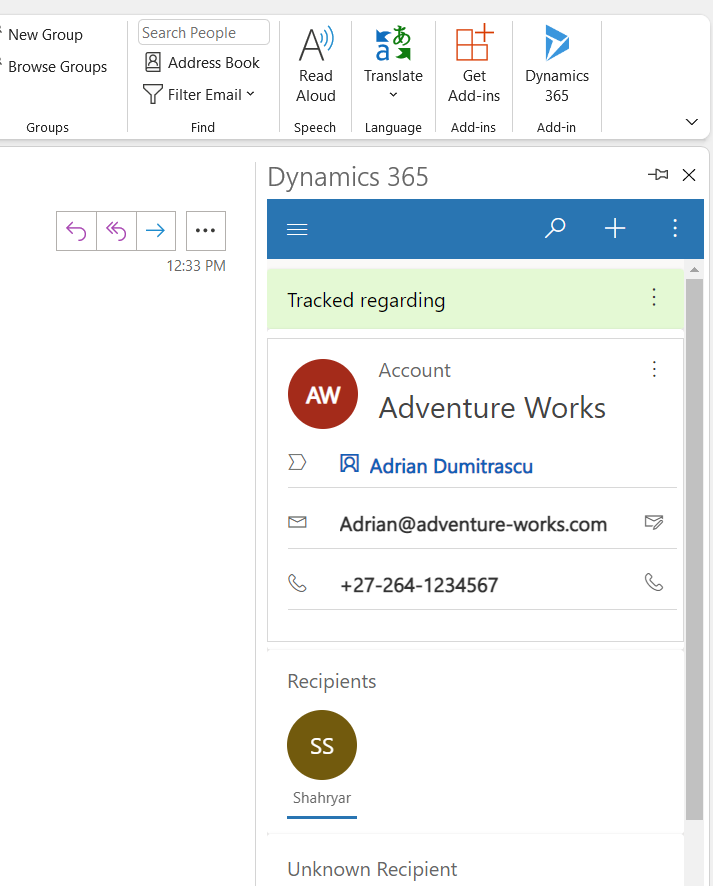Open the hamburger menu in Dynamics pane
Screen dimensions: 713x886
[x=297, y=229]
